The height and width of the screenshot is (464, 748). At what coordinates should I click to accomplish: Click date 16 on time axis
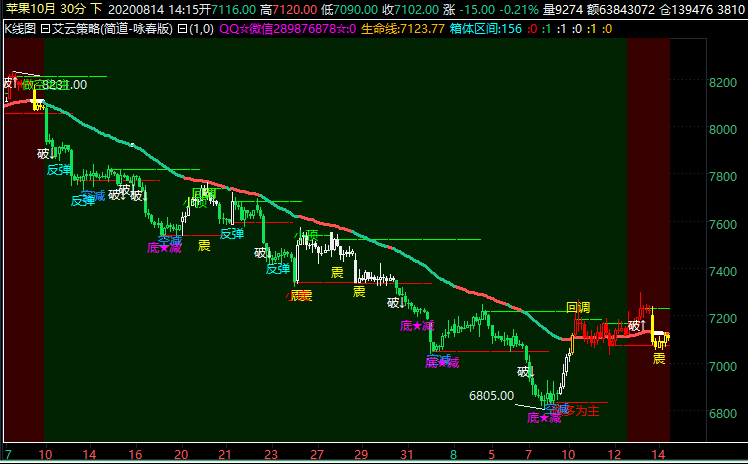(x=135, y=454)
